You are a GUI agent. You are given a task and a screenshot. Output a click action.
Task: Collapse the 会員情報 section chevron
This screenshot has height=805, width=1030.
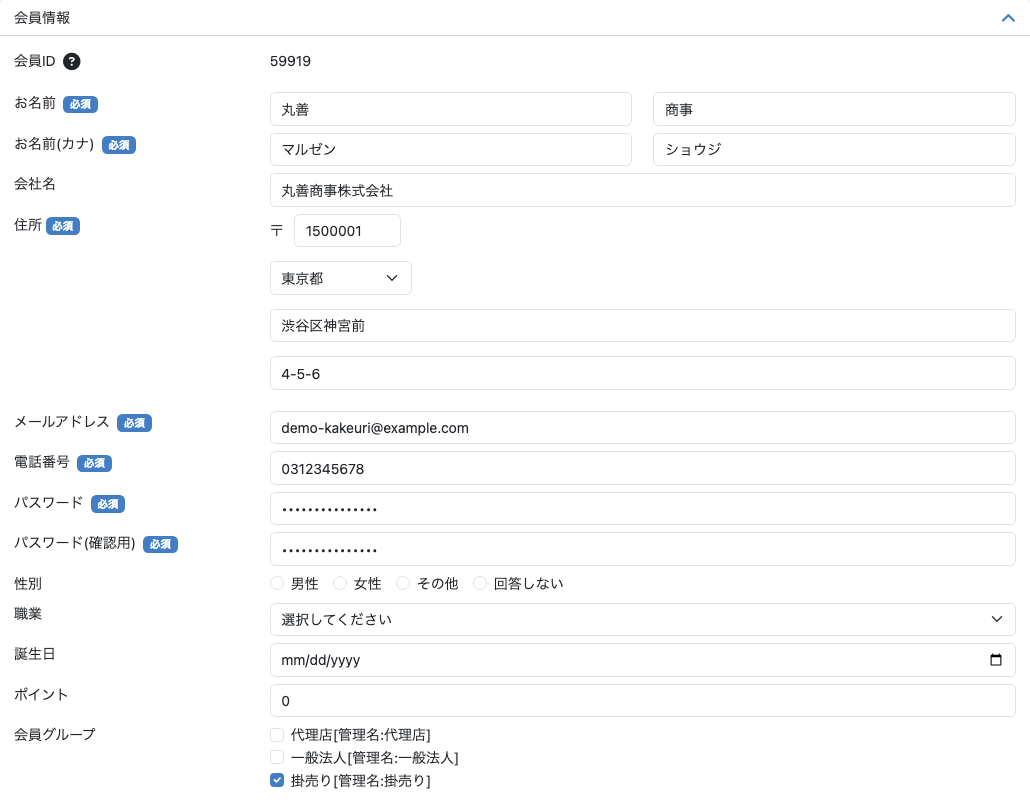(x=1008, y=18)
